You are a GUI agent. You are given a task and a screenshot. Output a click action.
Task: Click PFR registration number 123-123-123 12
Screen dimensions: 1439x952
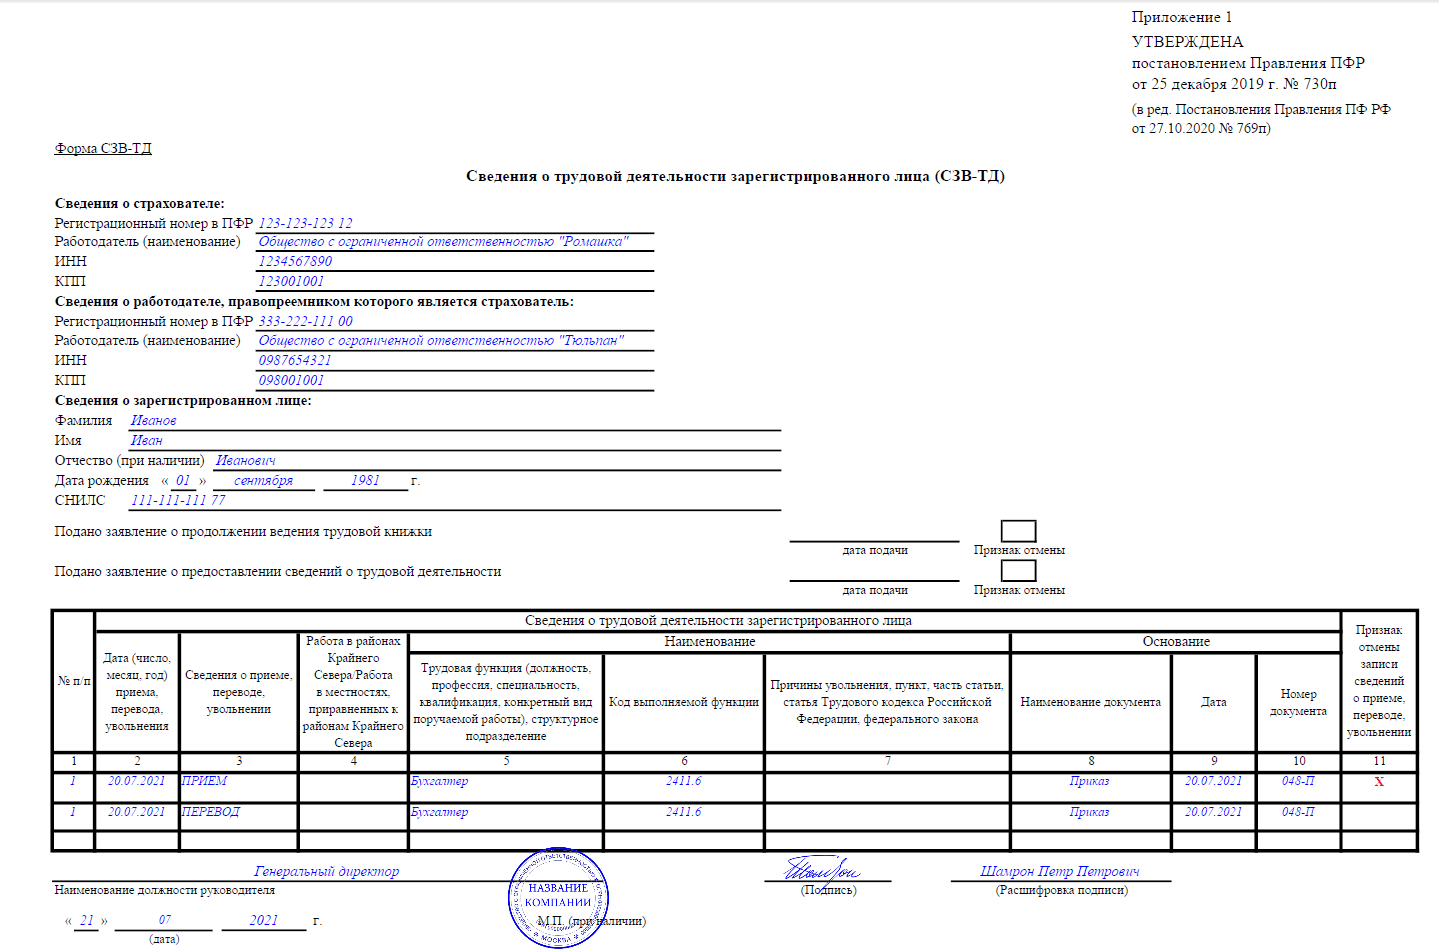coord(305,223)
